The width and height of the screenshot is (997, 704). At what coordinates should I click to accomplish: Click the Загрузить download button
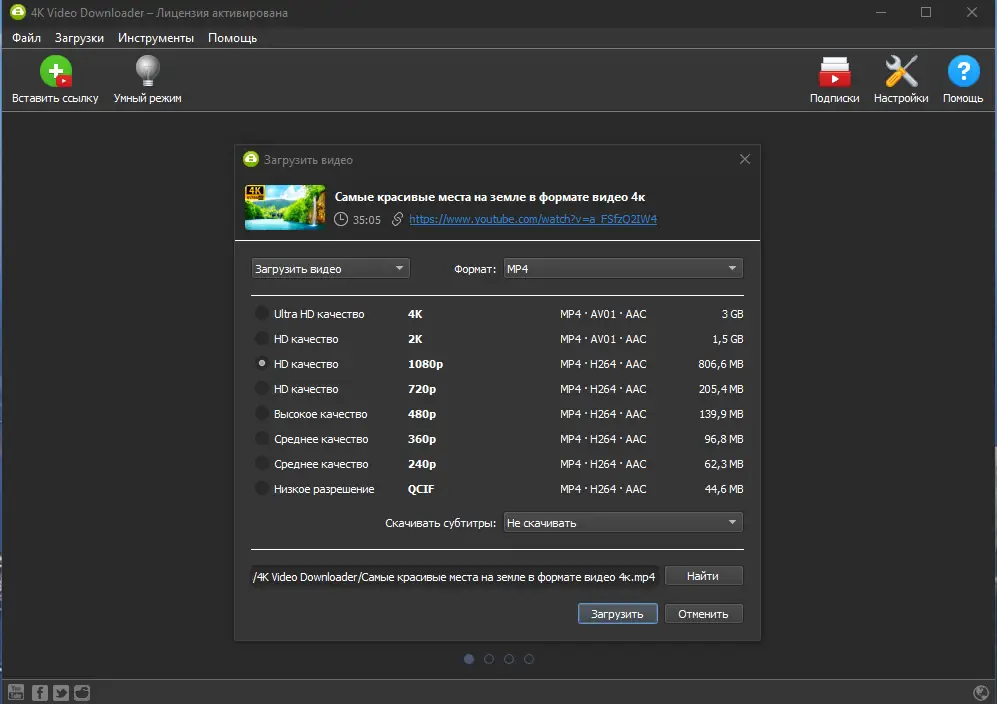pyautogui.click(x=617, y=614)
